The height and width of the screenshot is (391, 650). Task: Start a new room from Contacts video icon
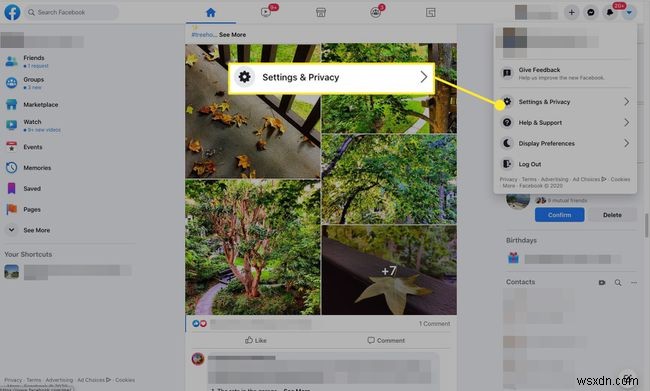tap(602, 283)
